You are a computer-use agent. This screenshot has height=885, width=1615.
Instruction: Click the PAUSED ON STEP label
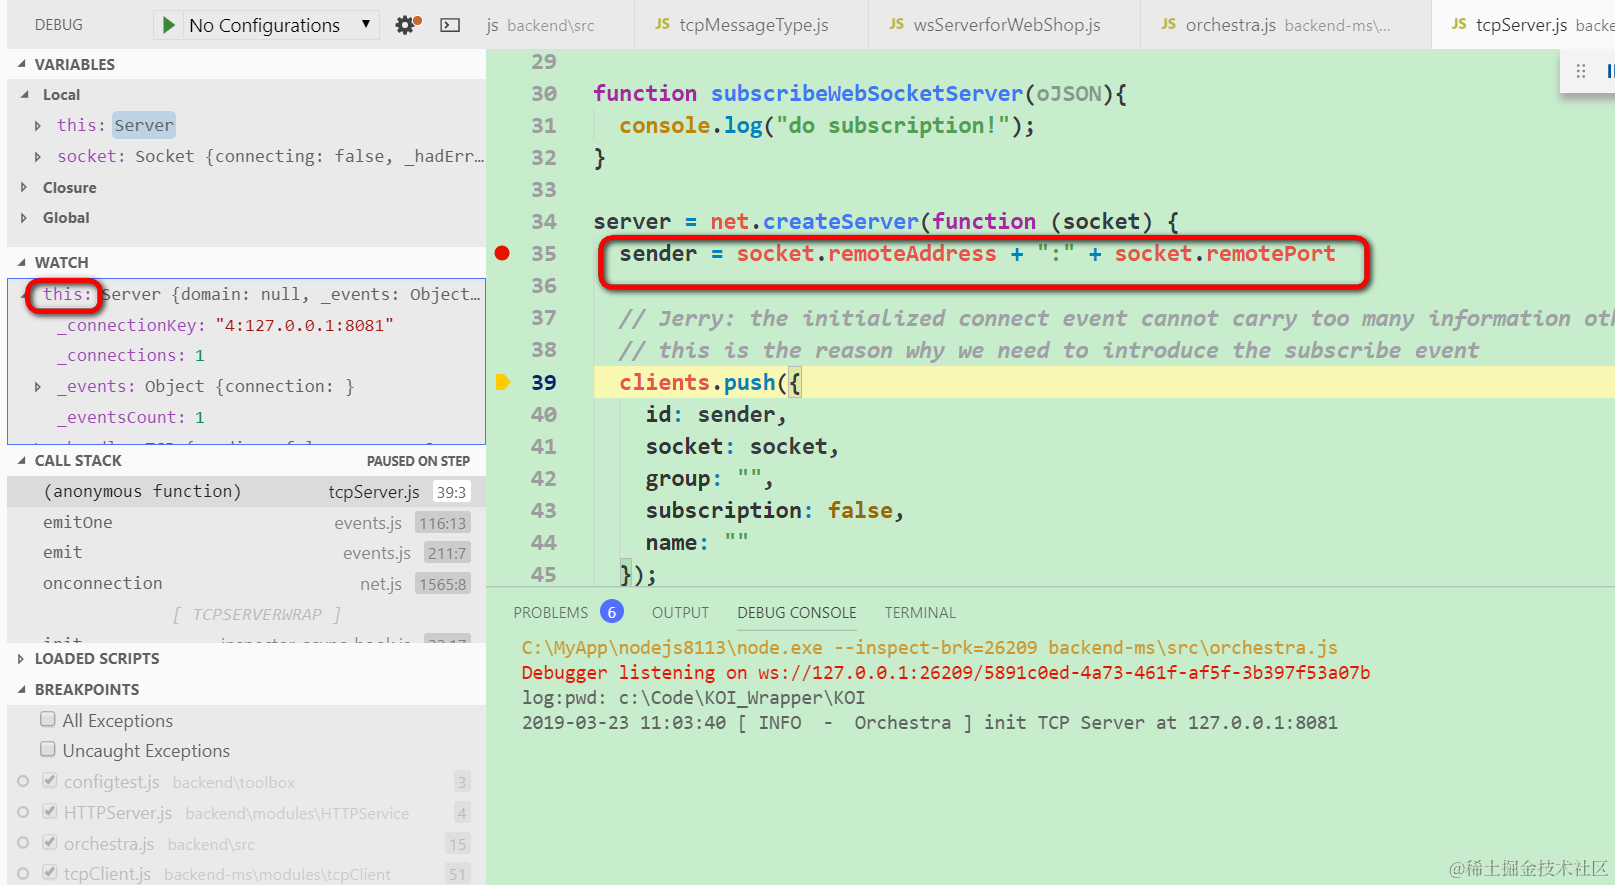pyautogui.click(x=418, y=461)
